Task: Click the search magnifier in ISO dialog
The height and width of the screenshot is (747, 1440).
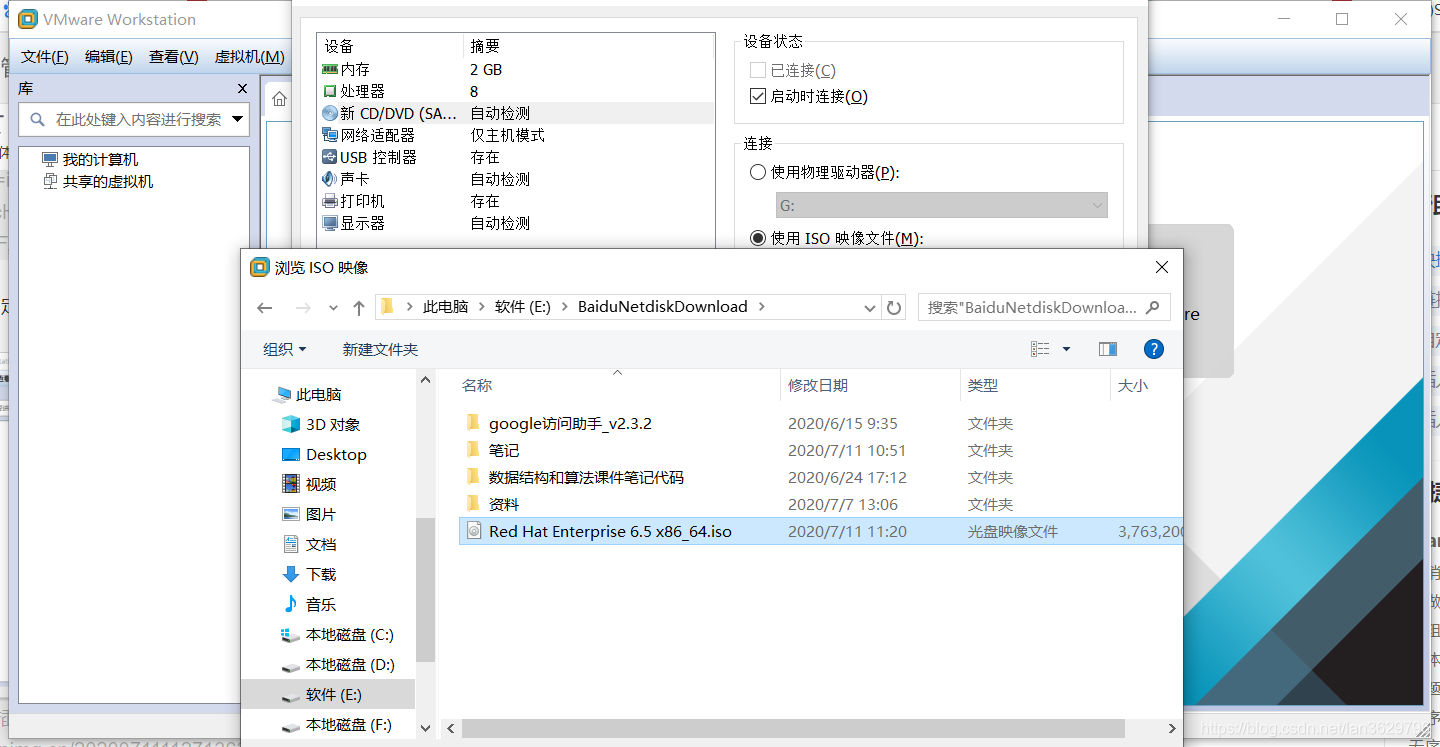Action: point(1152,307)
